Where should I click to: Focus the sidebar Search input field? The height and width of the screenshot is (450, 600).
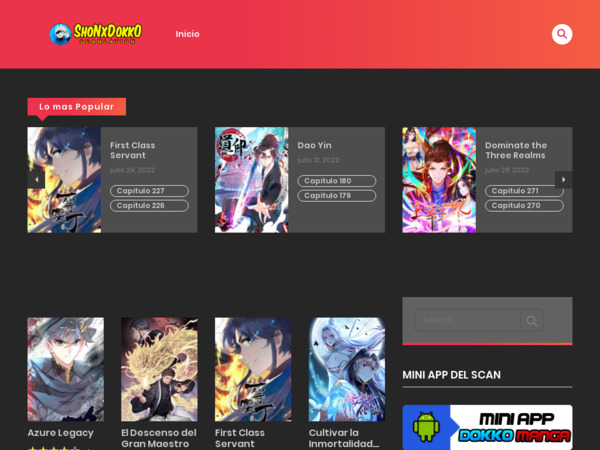point(468,320)
